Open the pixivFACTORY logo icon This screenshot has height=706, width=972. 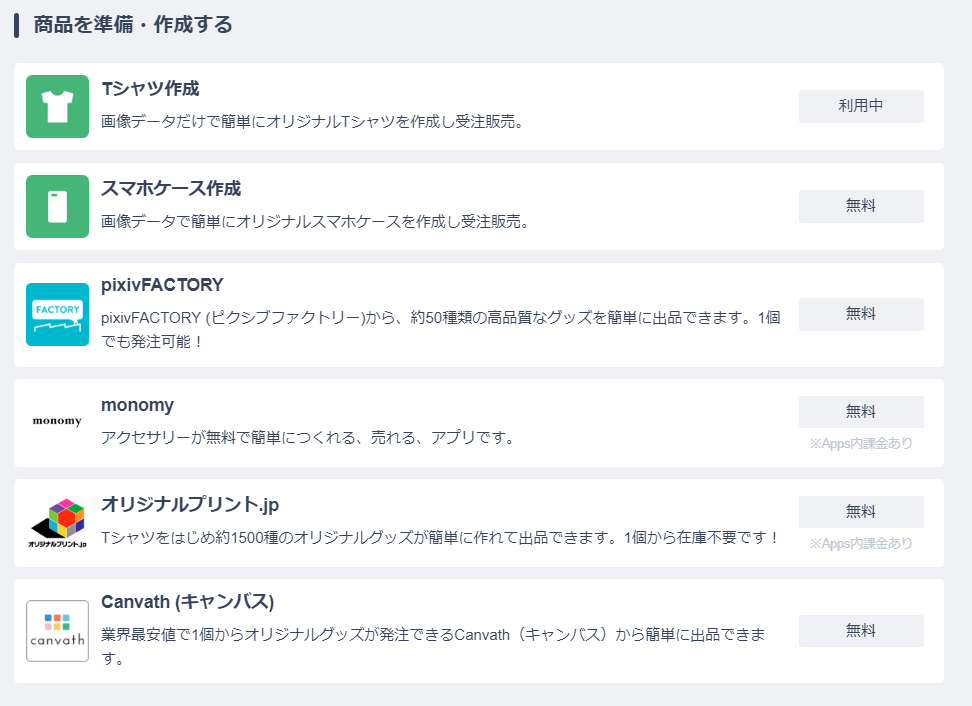pyautogui.click(x=57, y=314)
